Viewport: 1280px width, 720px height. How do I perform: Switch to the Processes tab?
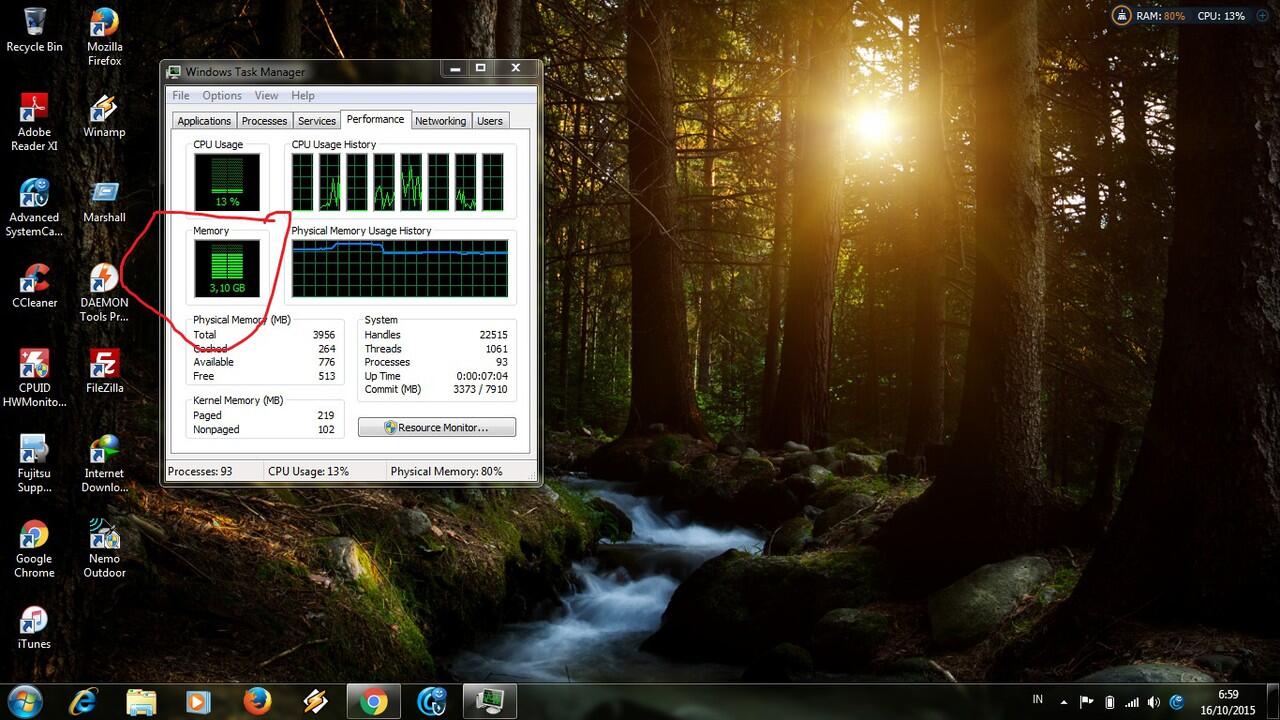pyautogui.click(x=265, y=121)
